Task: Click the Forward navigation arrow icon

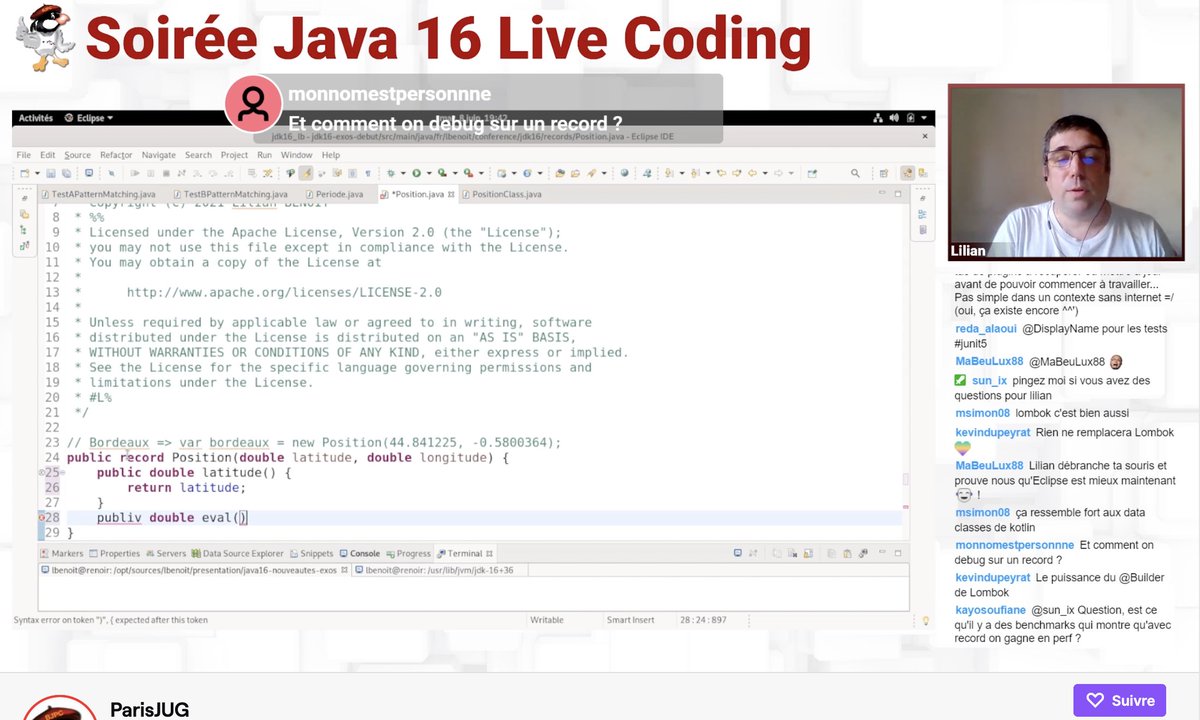Action: [778, 173]
